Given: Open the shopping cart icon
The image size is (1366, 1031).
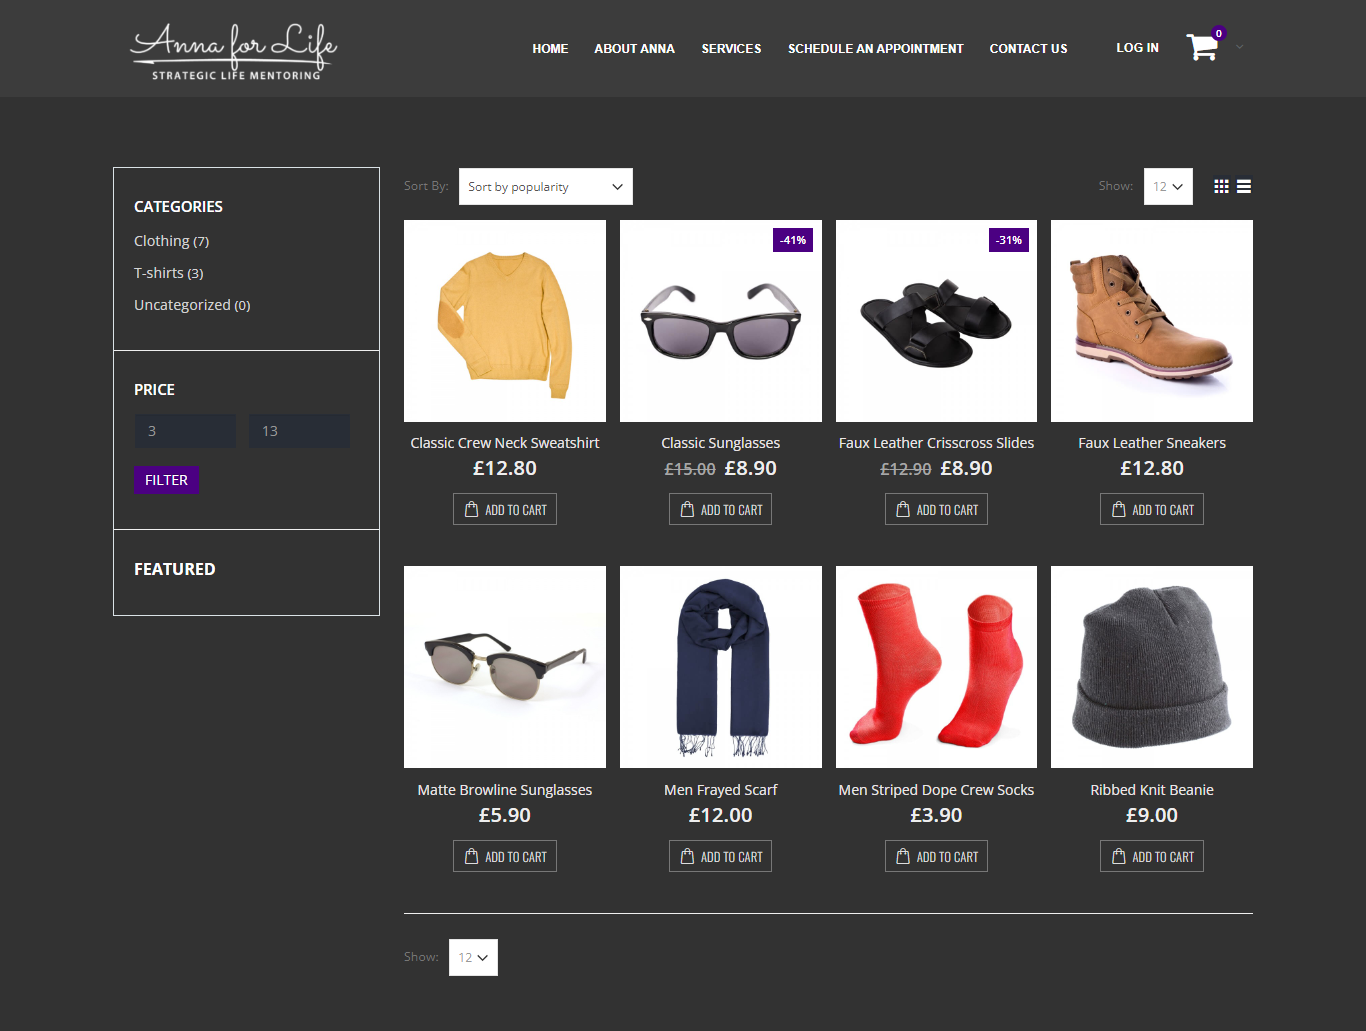Looking at the screenshot, I should 1201,47.
